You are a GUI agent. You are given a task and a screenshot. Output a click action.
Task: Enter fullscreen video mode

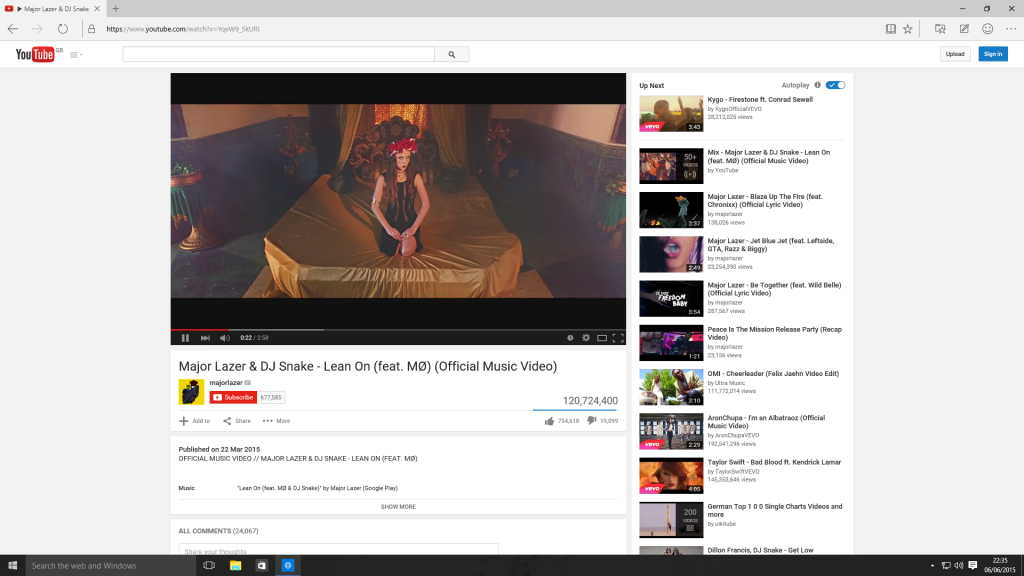[x=618, y=338]
